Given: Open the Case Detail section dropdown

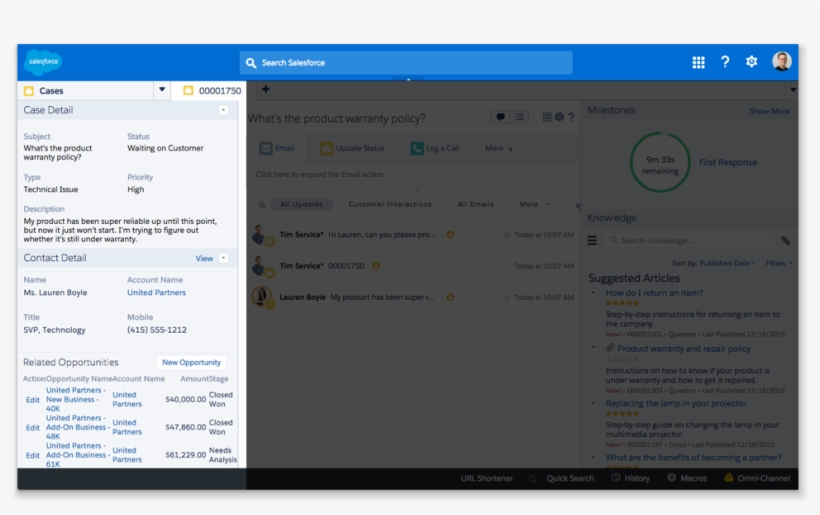Looking at the screenshot, I should 223,110.
